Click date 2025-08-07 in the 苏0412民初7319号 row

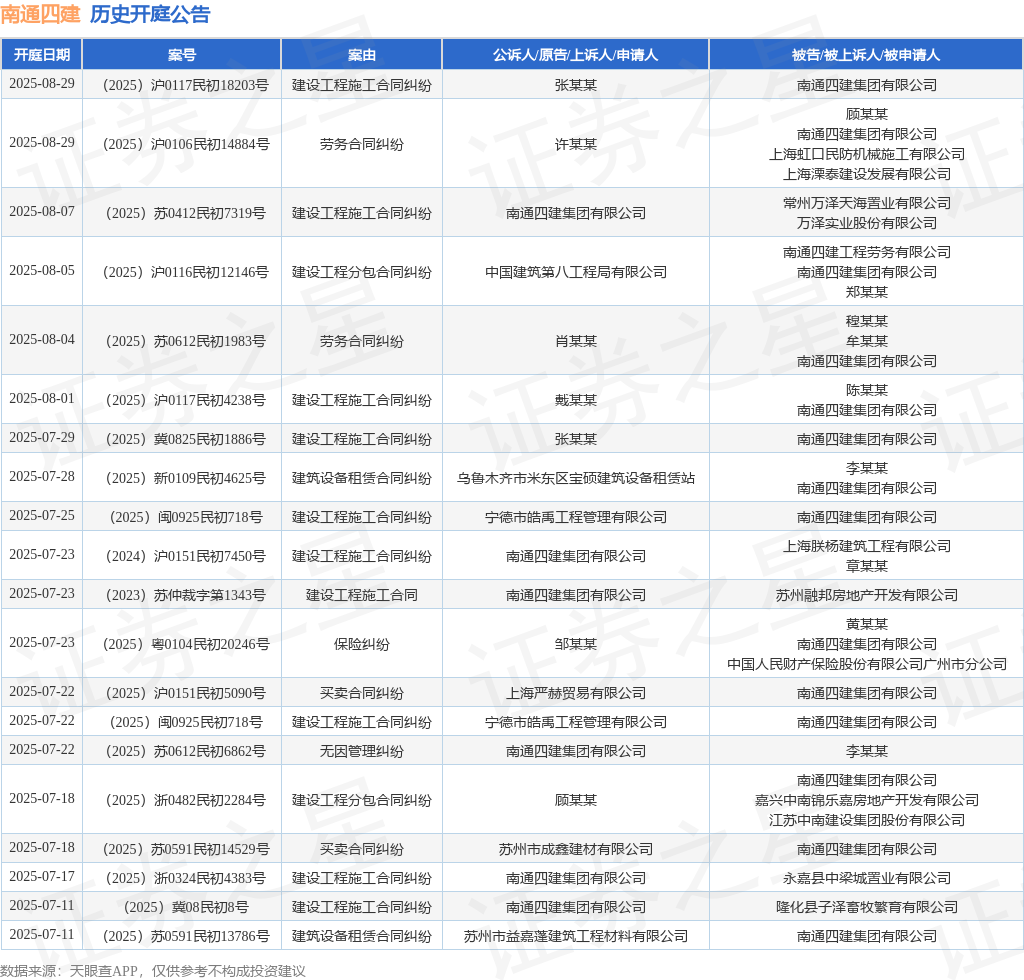pyautogui.click(x=42, y=212)
